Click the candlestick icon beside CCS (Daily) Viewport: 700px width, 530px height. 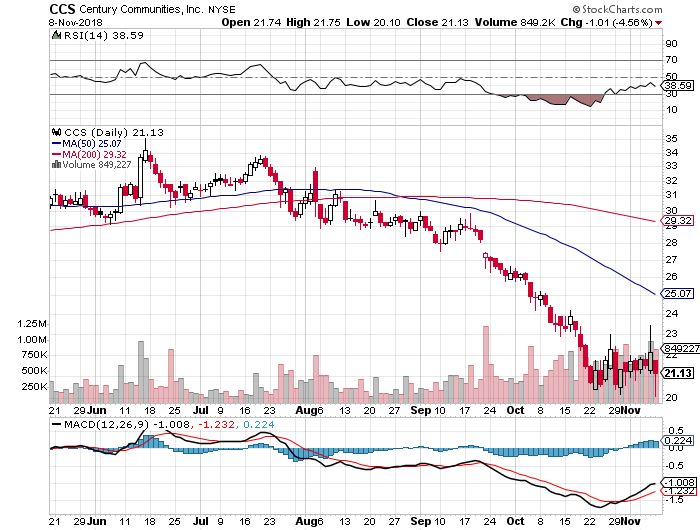(x=56, y=133)
